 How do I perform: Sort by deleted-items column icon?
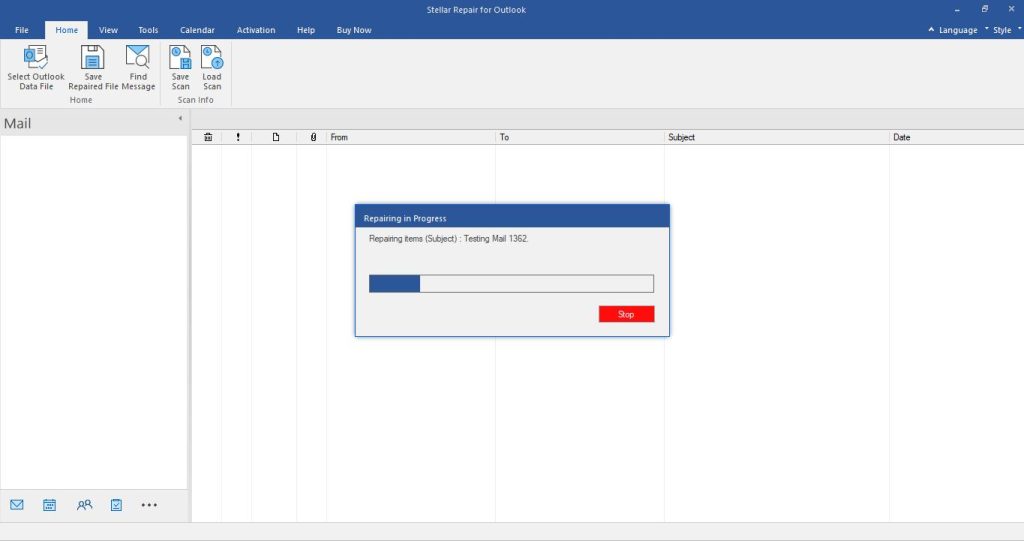click(x=208, y=137)
